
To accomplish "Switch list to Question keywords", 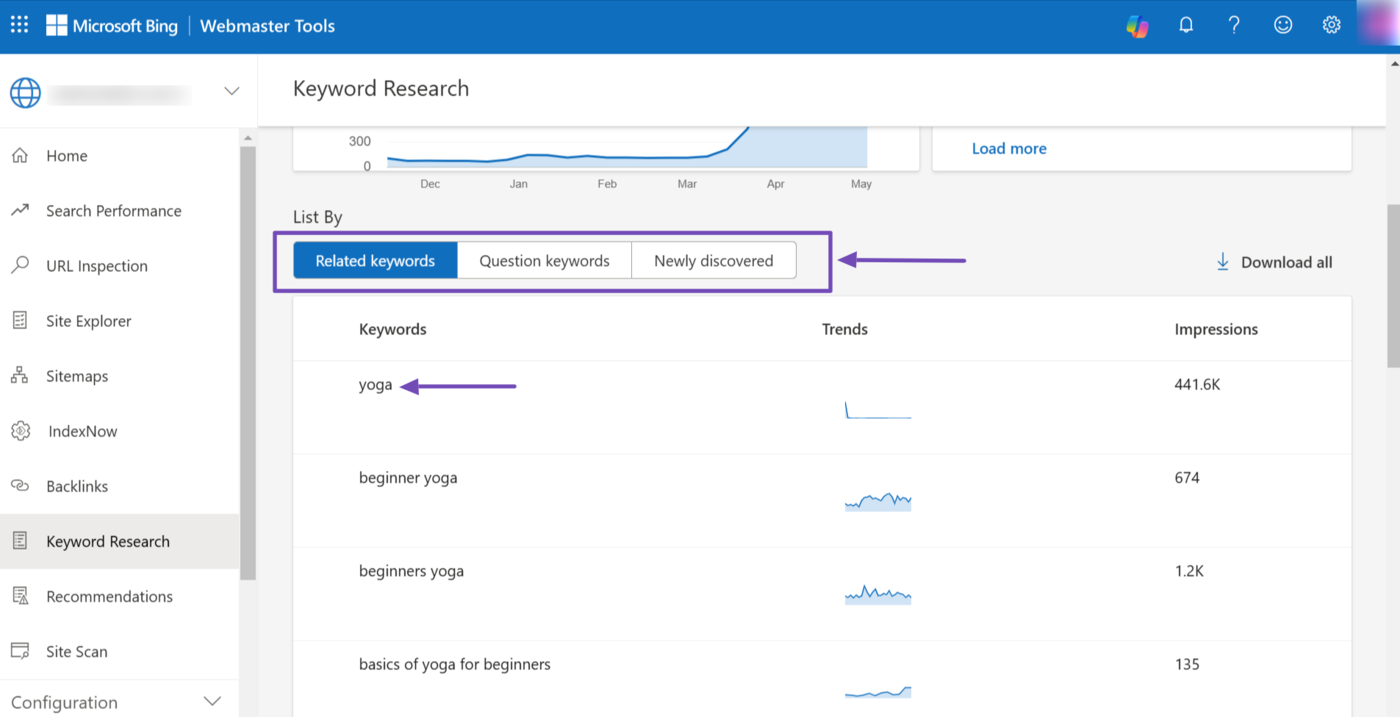I will 544,261.
